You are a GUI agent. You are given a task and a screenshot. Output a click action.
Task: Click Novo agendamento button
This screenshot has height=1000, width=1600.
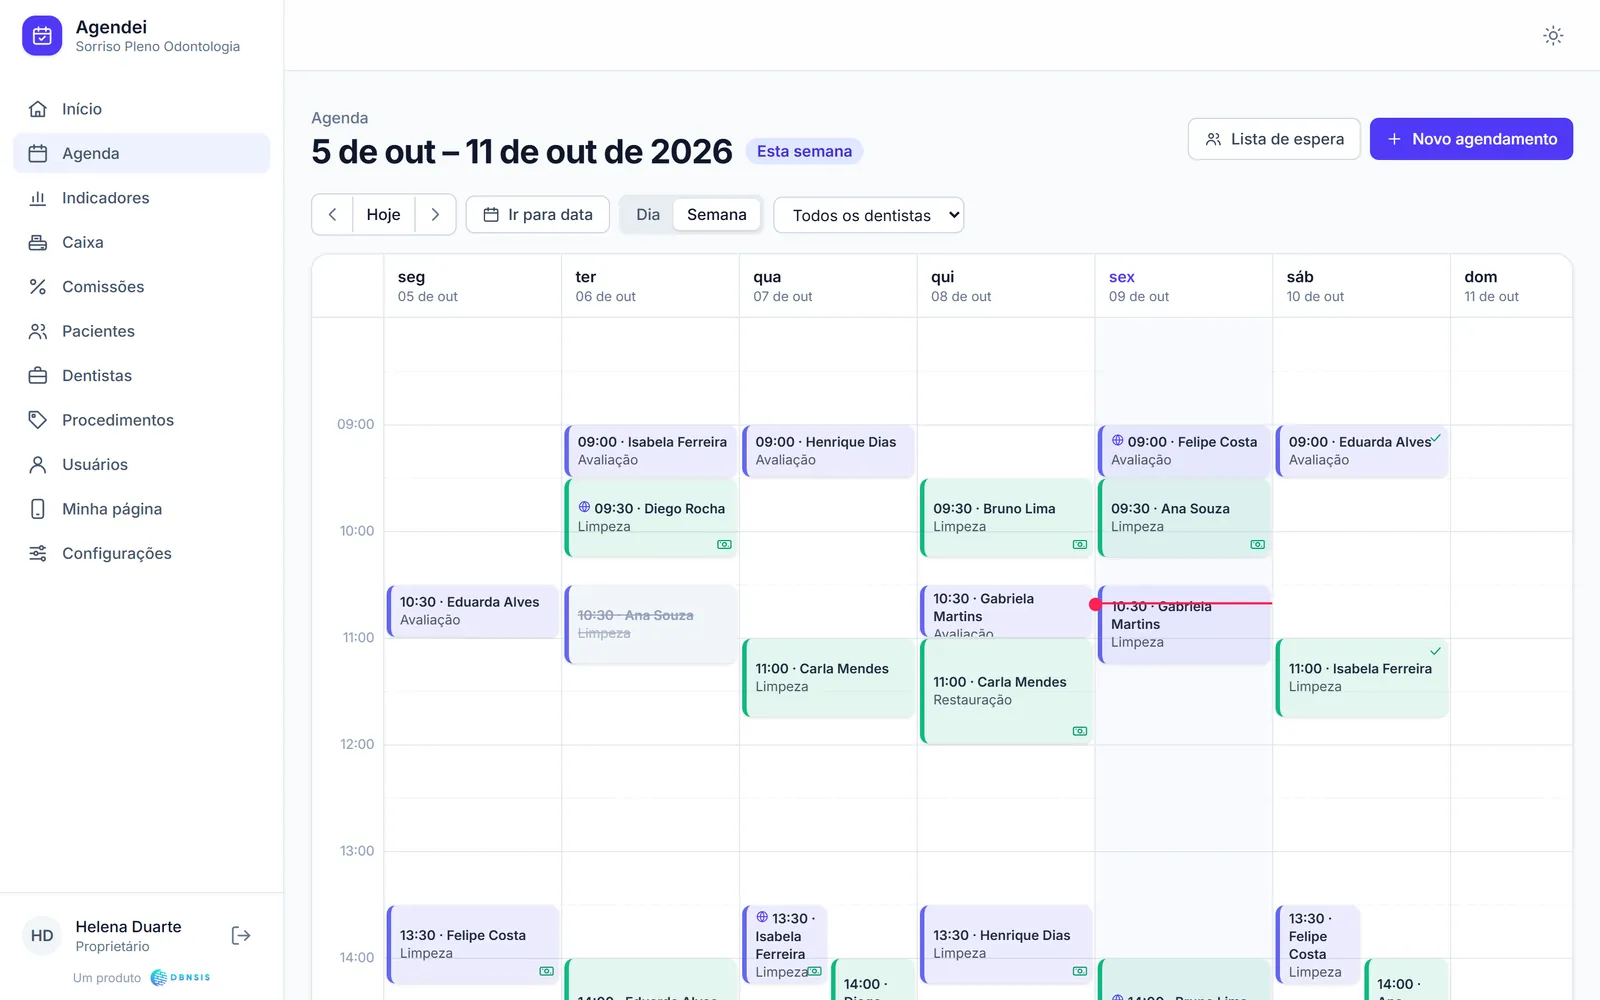[1471, 139]
